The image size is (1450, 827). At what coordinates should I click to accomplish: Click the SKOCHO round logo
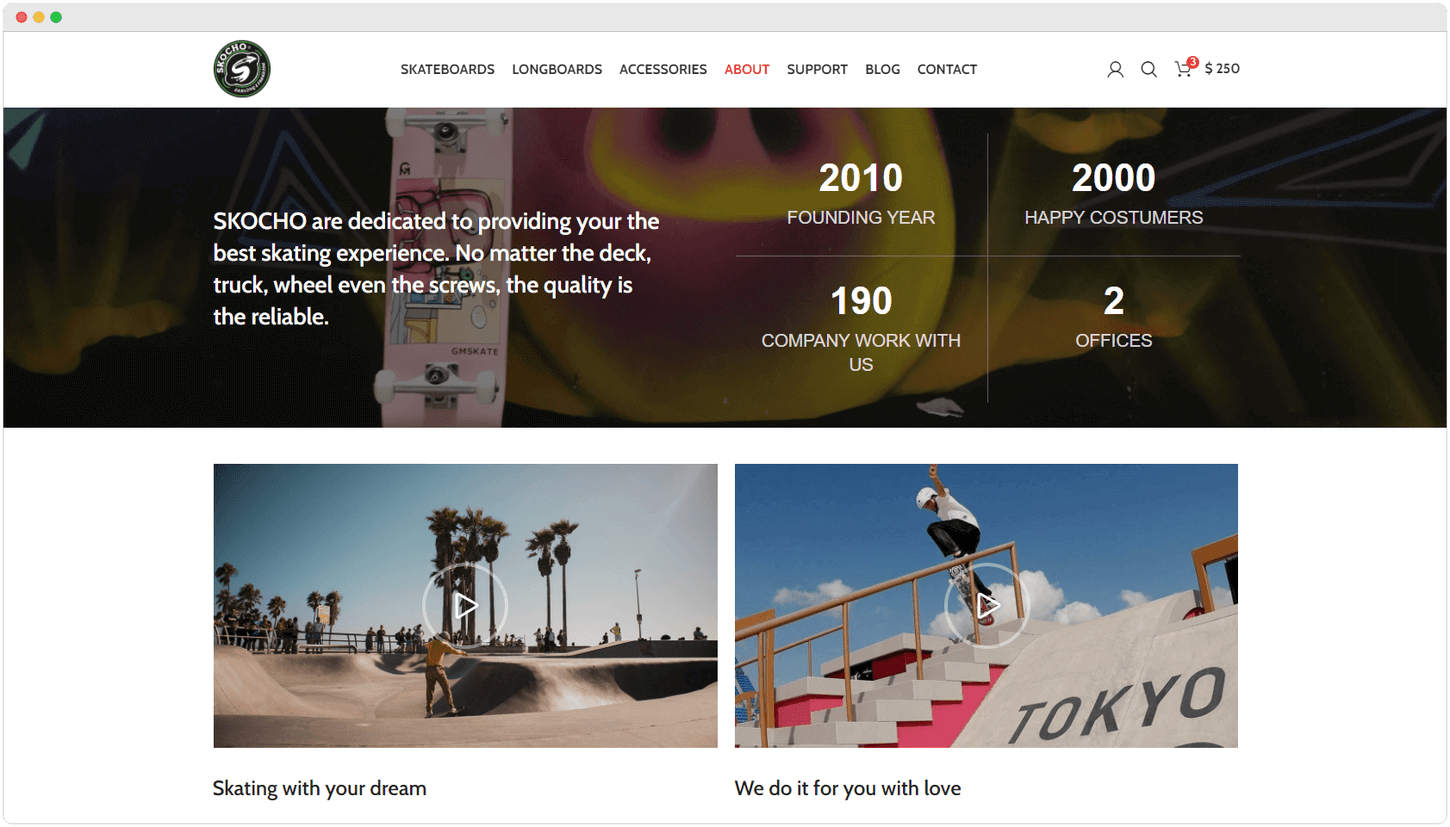tap(242, 69)
